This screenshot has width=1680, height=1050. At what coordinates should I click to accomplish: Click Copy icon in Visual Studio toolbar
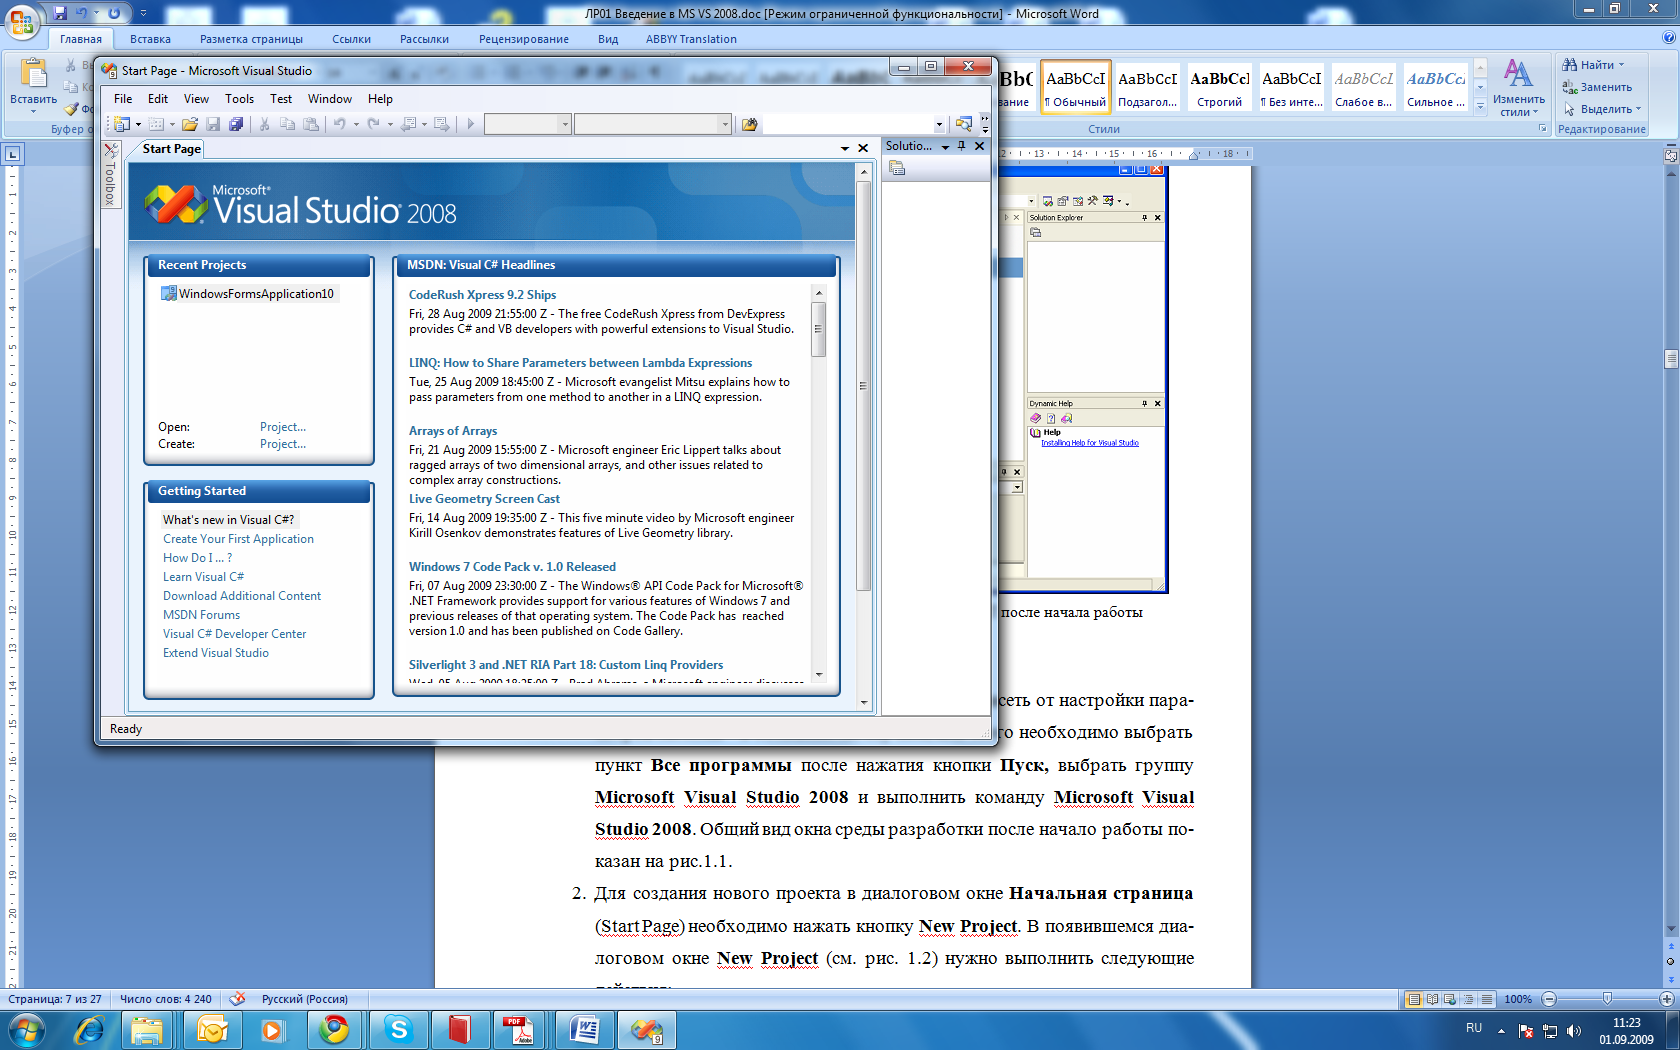tap(288, 124)
